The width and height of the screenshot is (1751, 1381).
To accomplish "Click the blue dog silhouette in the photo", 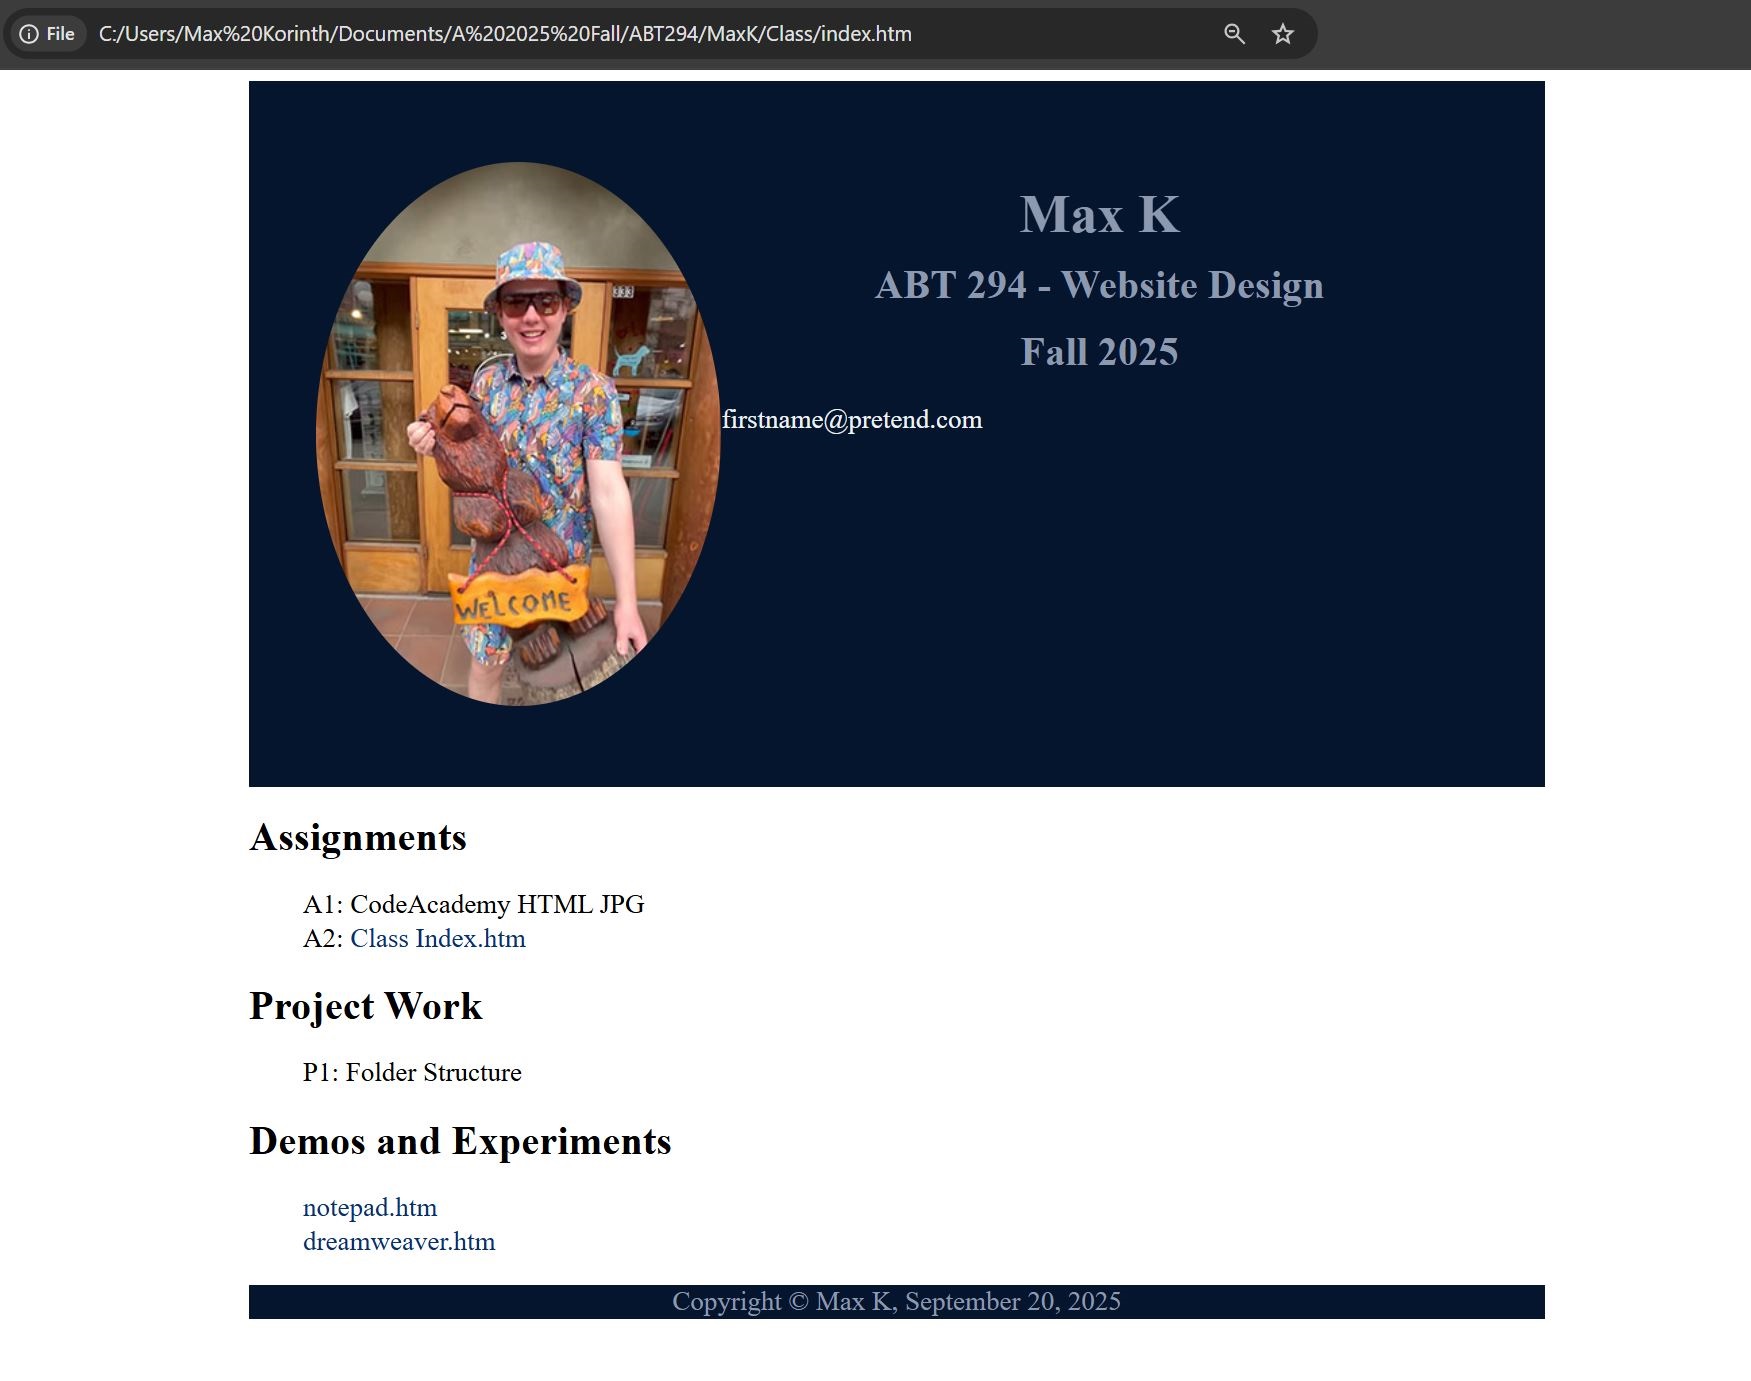I will 631,359.
